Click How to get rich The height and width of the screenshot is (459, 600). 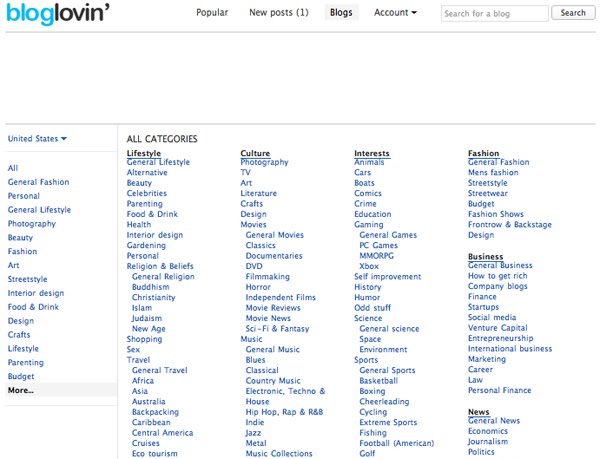click(497, 276)
